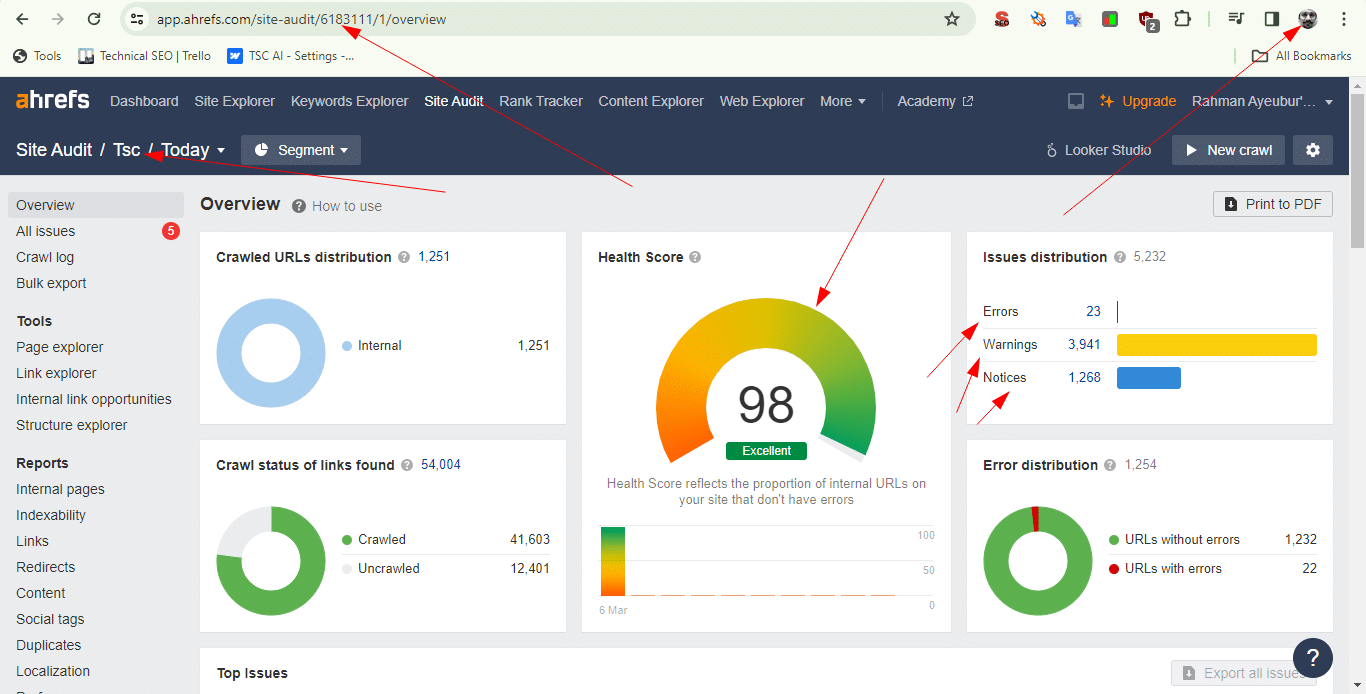The image size is (1366, 694).
Task: Open the red SEO extension icon
Action: 1002,19
